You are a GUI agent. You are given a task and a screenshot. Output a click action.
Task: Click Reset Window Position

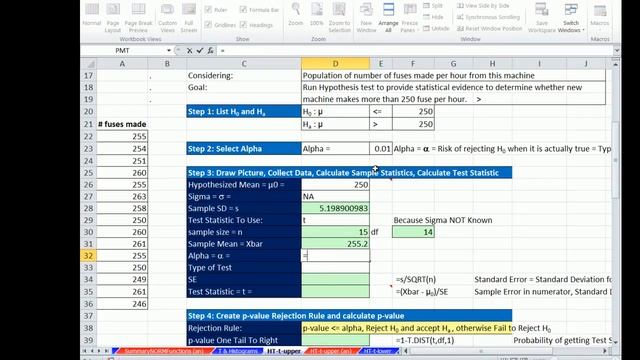pos(489,29)
